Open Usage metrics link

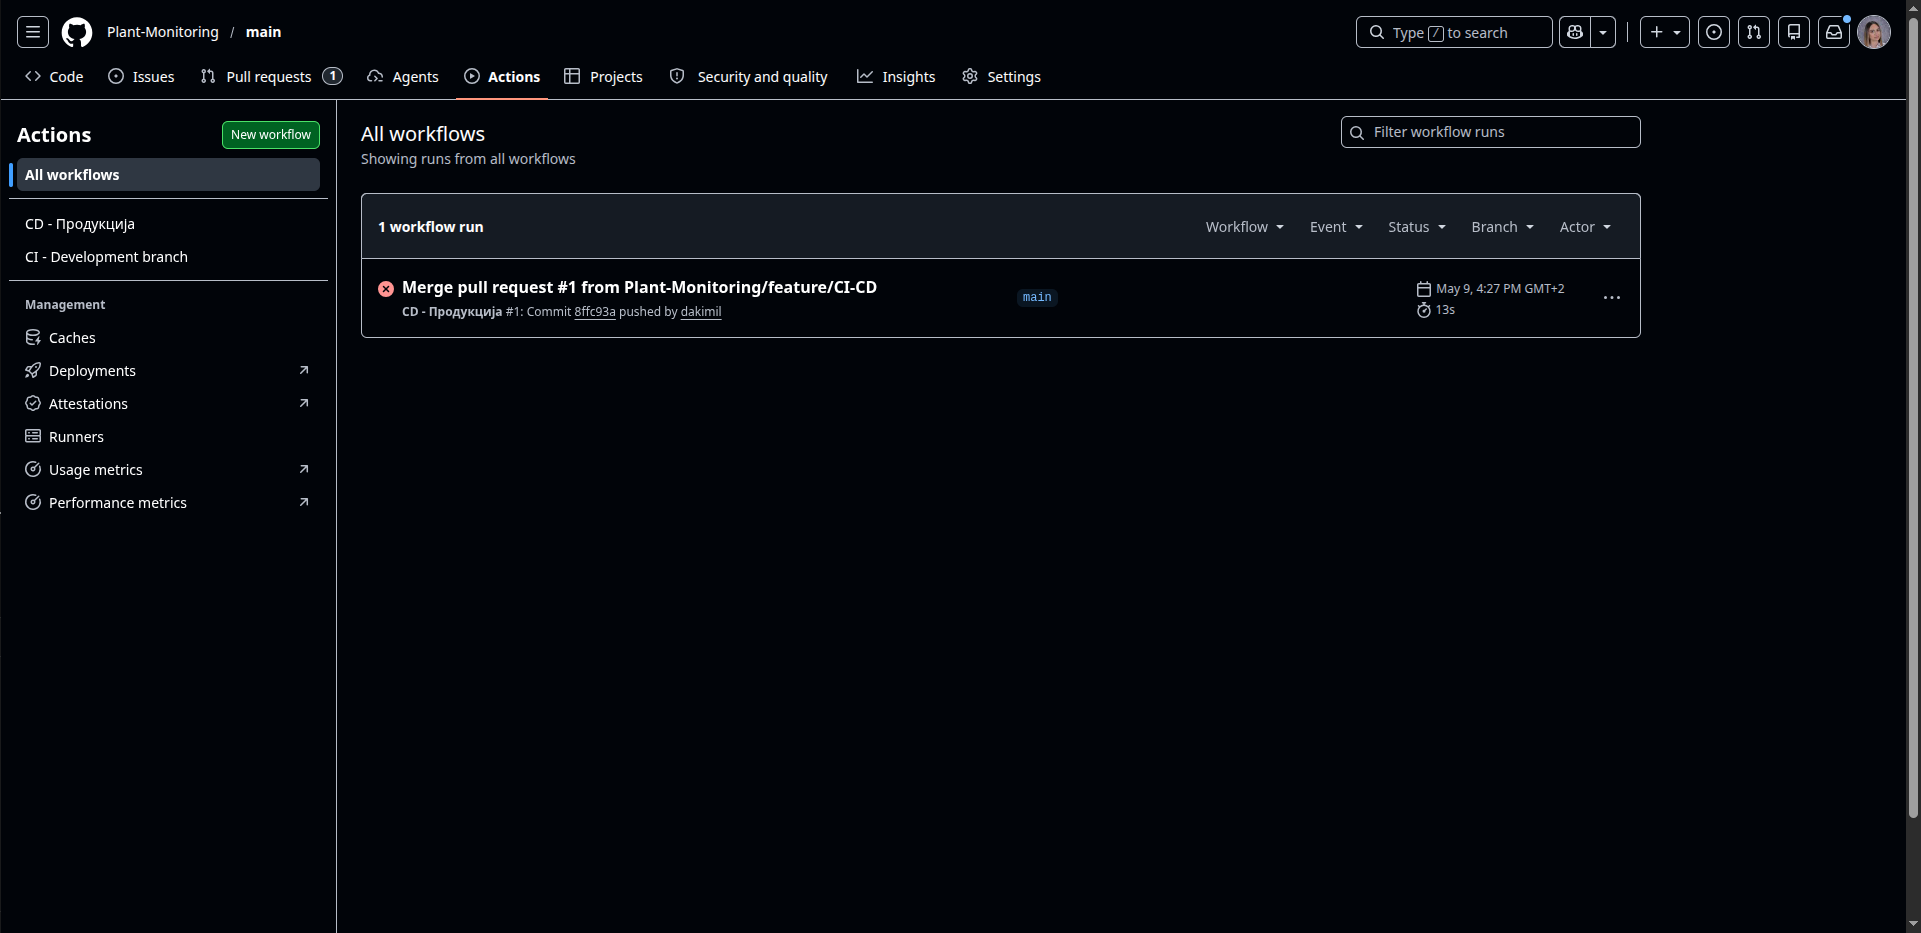168,470
